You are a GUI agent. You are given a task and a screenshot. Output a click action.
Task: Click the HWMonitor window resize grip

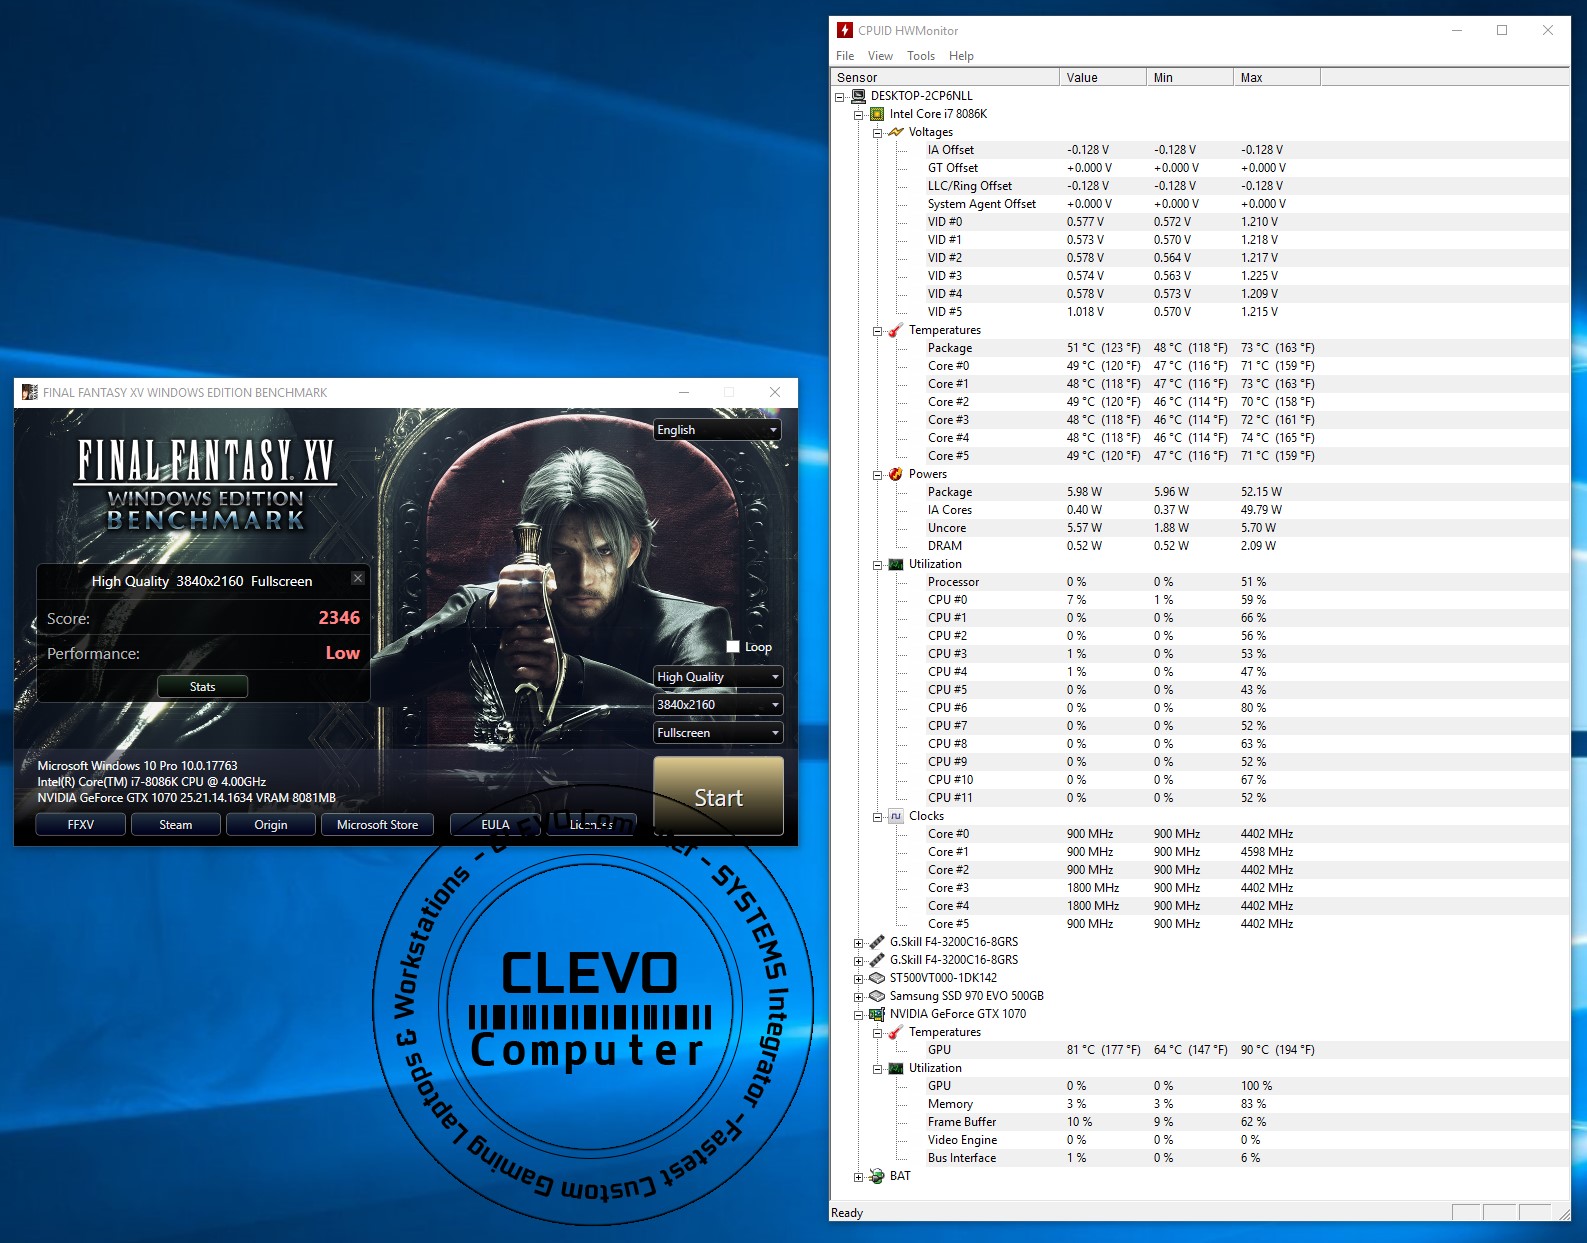pos(1563,1213)
